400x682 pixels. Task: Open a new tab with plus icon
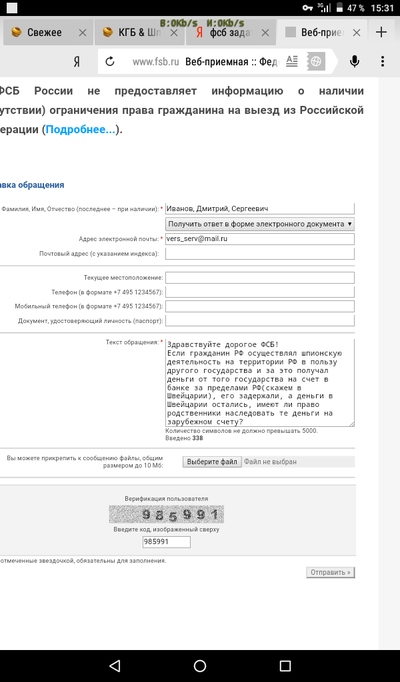[x=381, y=32]
